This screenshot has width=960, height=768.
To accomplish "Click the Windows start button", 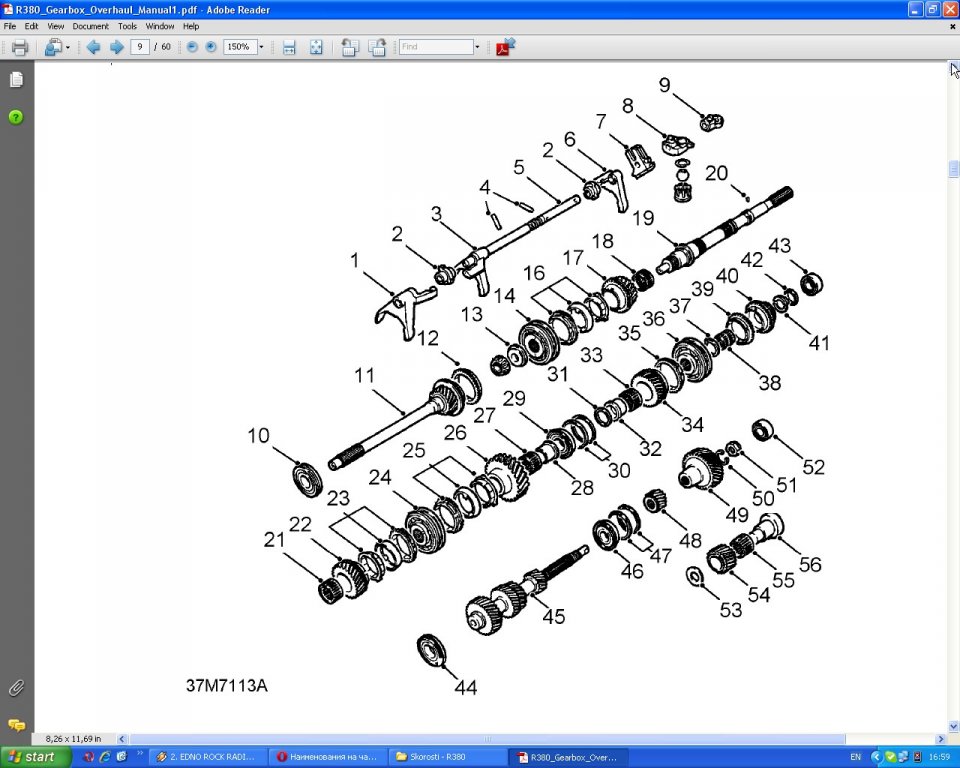I will [36, 757].
